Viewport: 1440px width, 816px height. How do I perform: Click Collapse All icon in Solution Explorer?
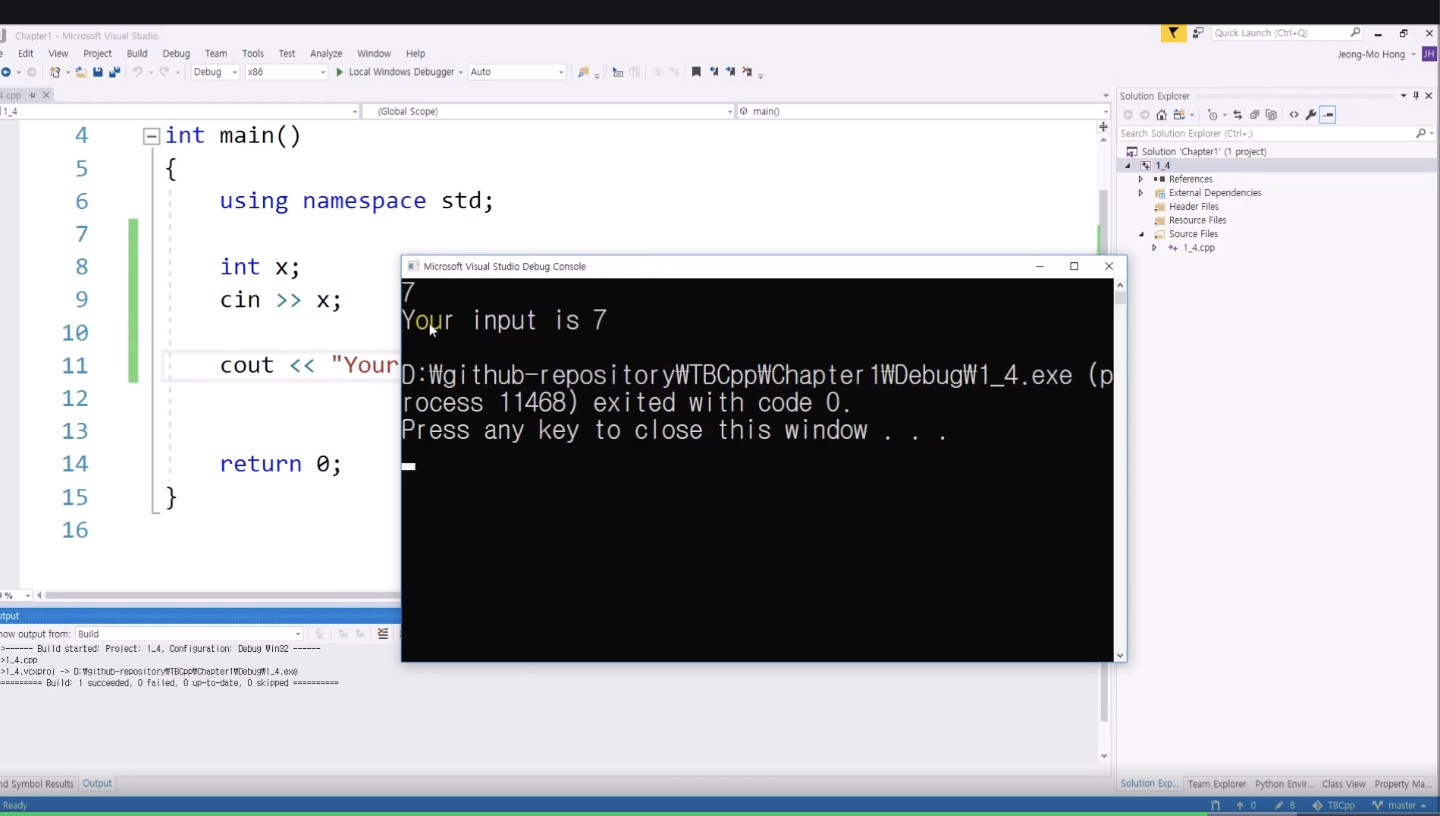click(1254, 115)
